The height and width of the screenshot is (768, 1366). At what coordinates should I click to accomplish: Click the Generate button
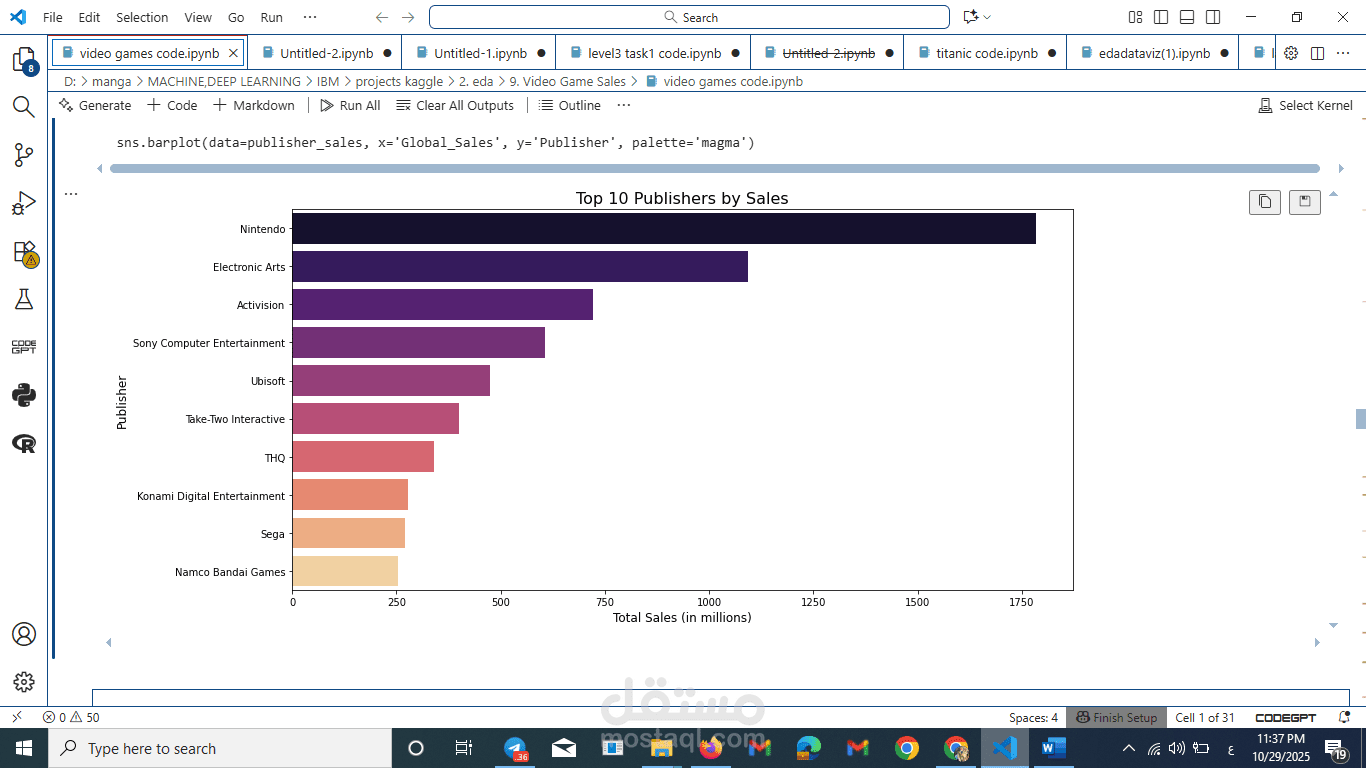pyautogui.click(x=95, y=105)
